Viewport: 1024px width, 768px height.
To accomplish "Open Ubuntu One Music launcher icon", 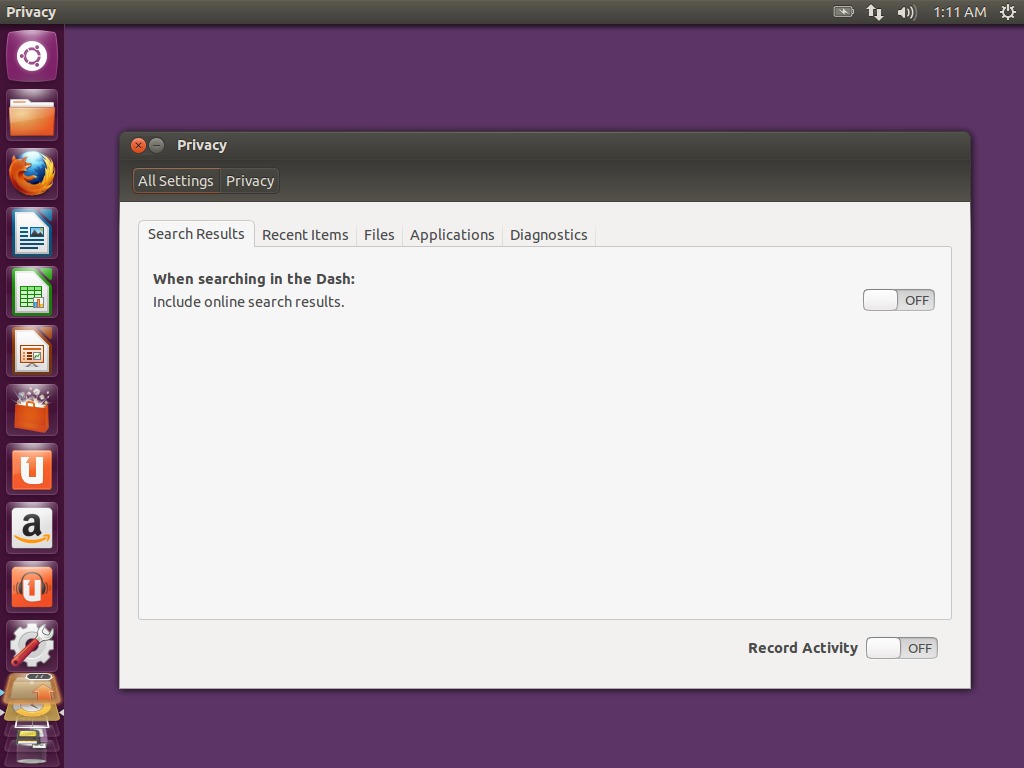I will [x=31, y=587].
